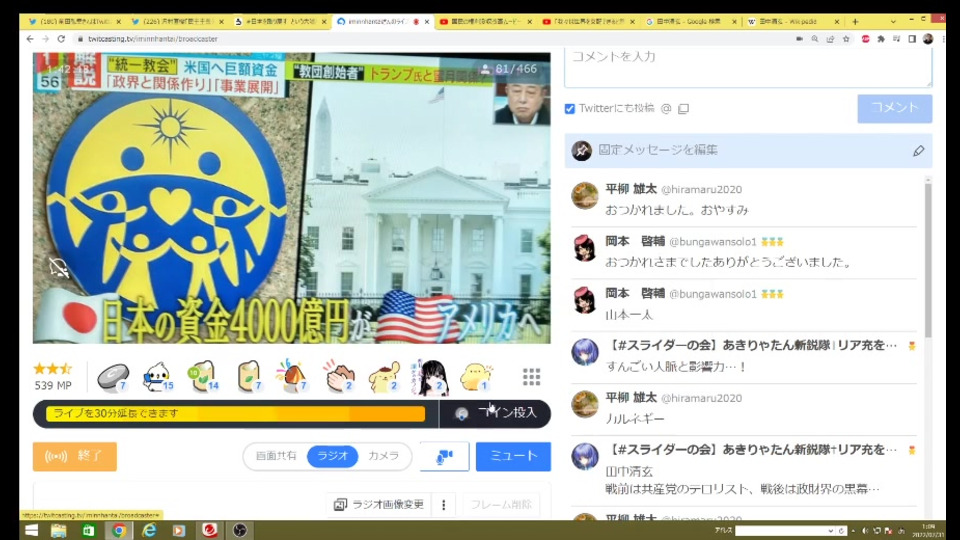Click the copy icon next to the @ symbol
The height and width of the screenshot is (540, 960).
click(x=683, y=108)
